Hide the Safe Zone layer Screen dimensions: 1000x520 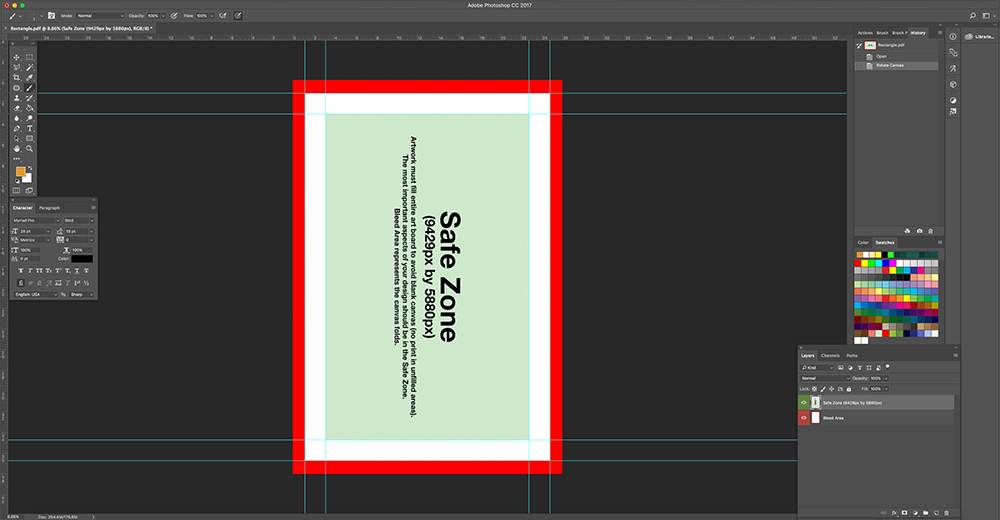[804, 402]
